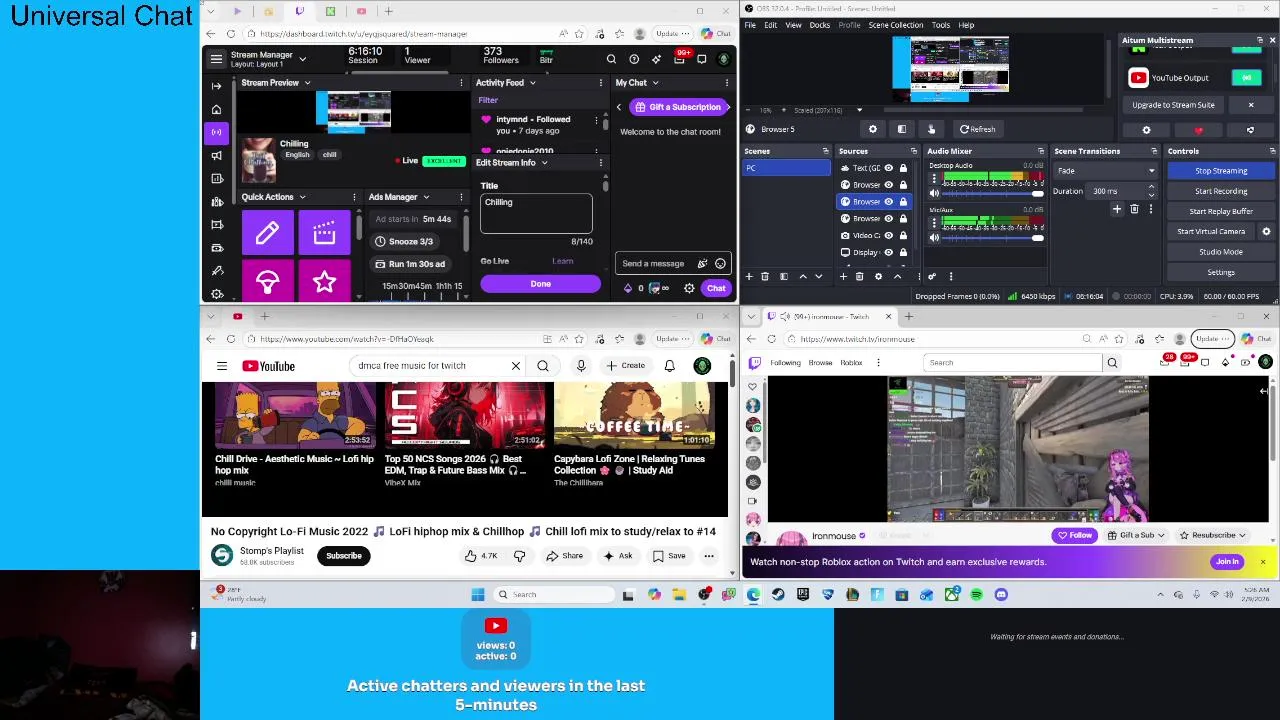Expand the Edit Stream Info panel dropdown
Viewport: 1280px width, 720px height.
[x=544, y=163]
